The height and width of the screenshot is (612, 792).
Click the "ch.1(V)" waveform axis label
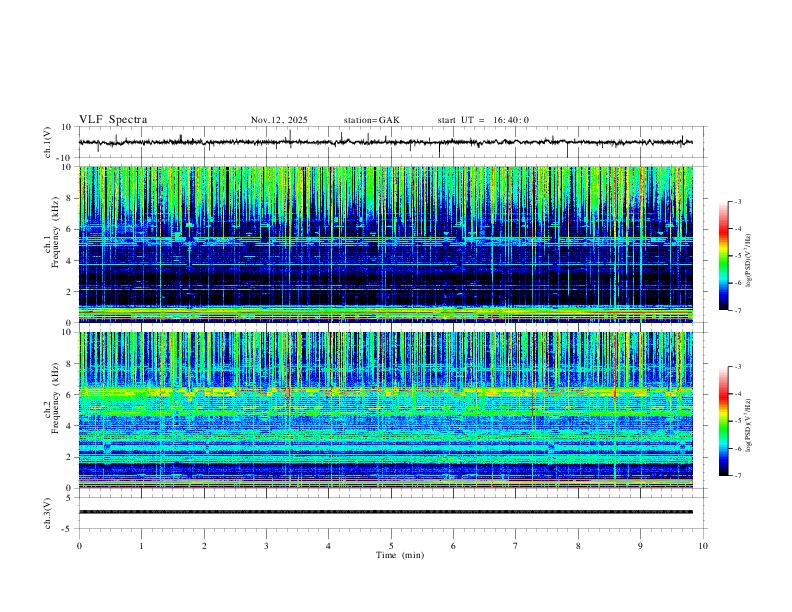[x=48, y=142]
